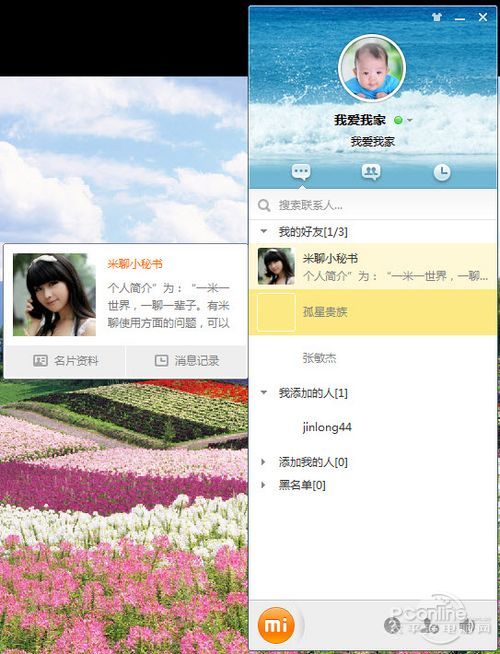Click the 个人简介 description in popup card
The height and width of the screenshot is (654, 500).
coord(169,305)
